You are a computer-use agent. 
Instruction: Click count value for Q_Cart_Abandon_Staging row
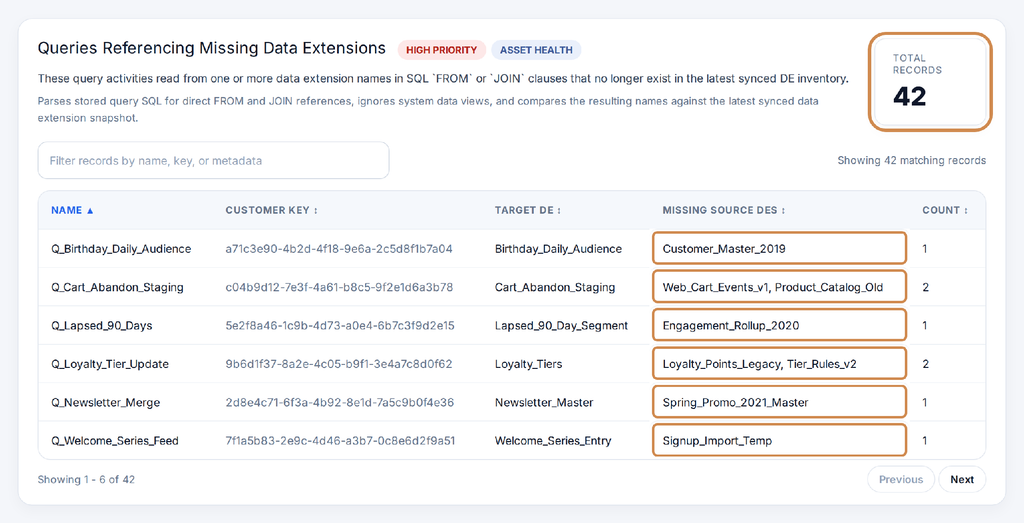click(x=925, y=287)
